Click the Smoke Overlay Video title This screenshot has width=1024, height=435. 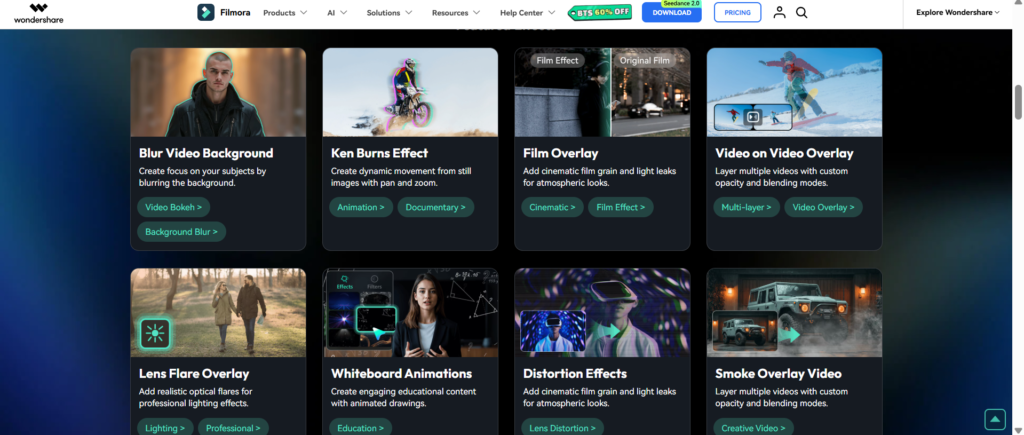pyautogui.click(x=778, y=374)
